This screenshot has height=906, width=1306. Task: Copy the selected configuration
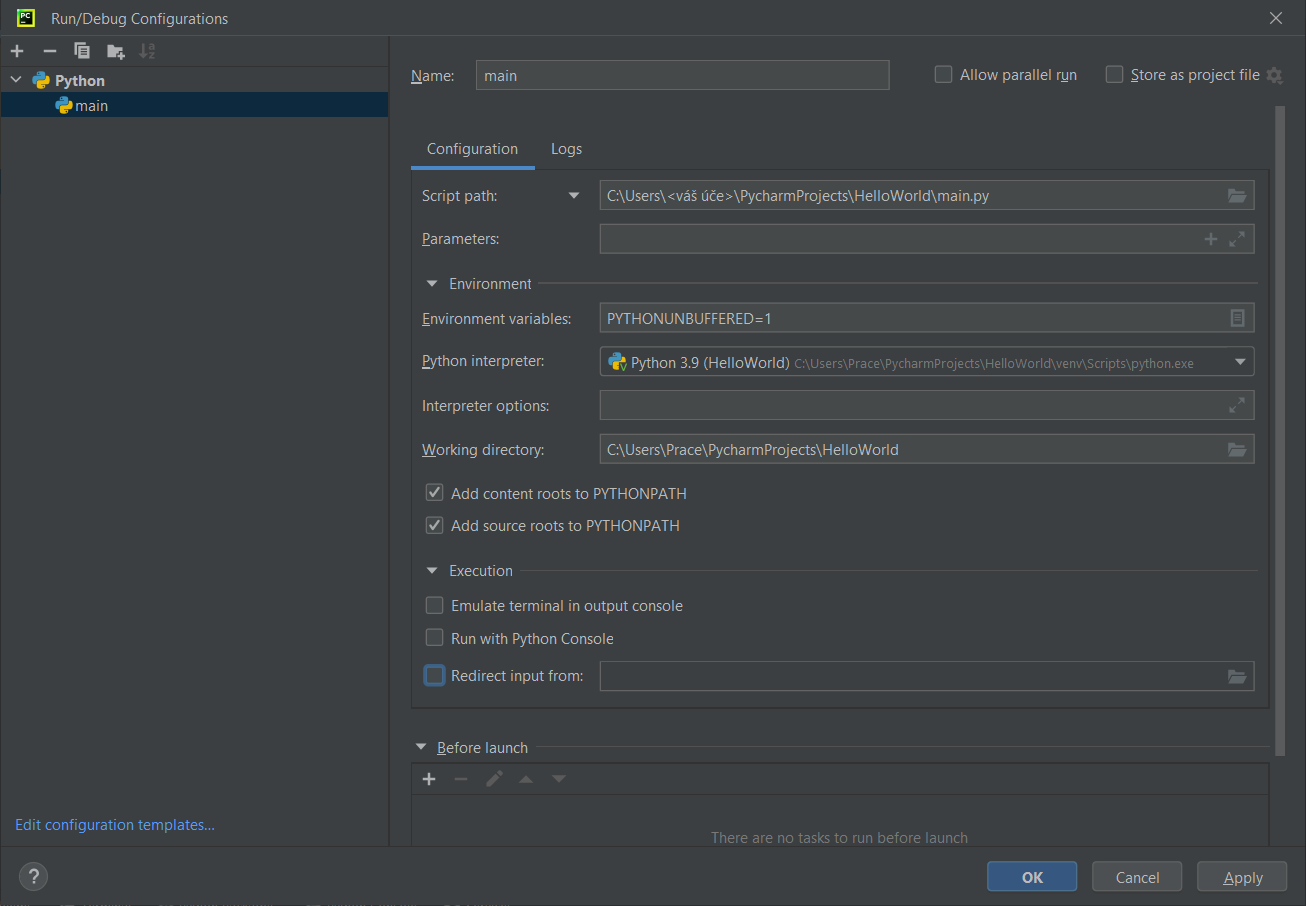tap(82, 51)
